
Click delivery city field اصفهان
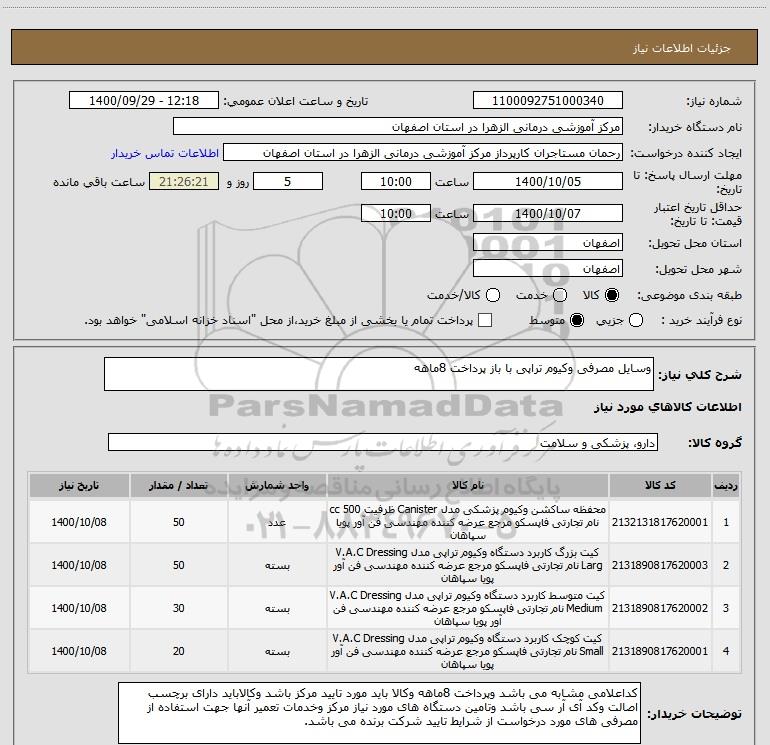click(x=548, y=269)
